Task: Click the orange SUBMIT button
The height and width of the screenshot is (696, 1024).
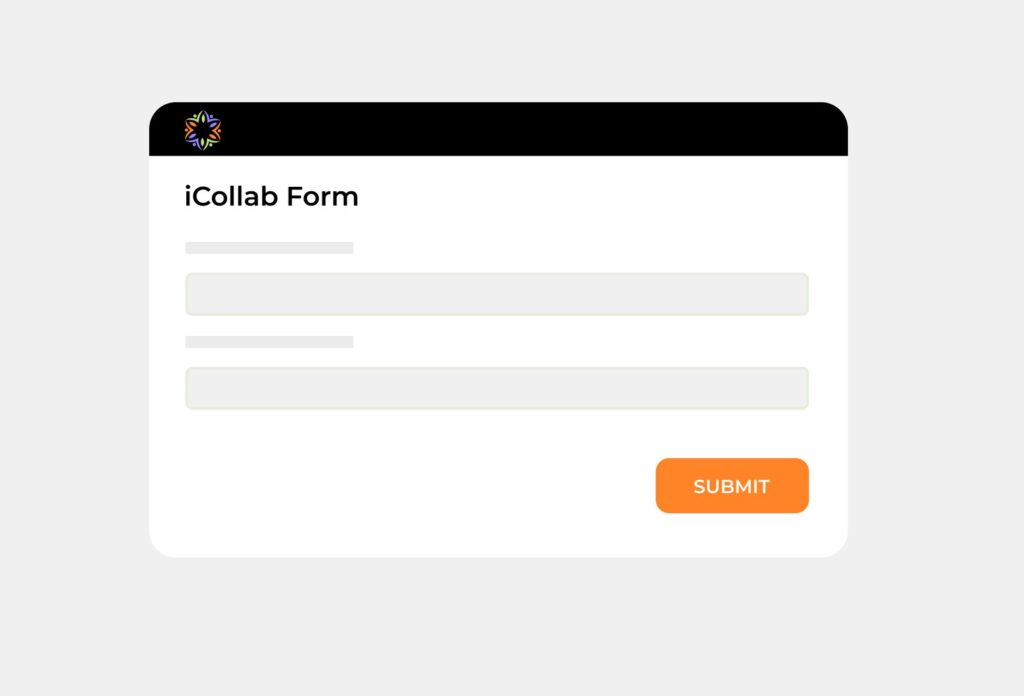Action: pyautogui.click(x=732, y=486)
